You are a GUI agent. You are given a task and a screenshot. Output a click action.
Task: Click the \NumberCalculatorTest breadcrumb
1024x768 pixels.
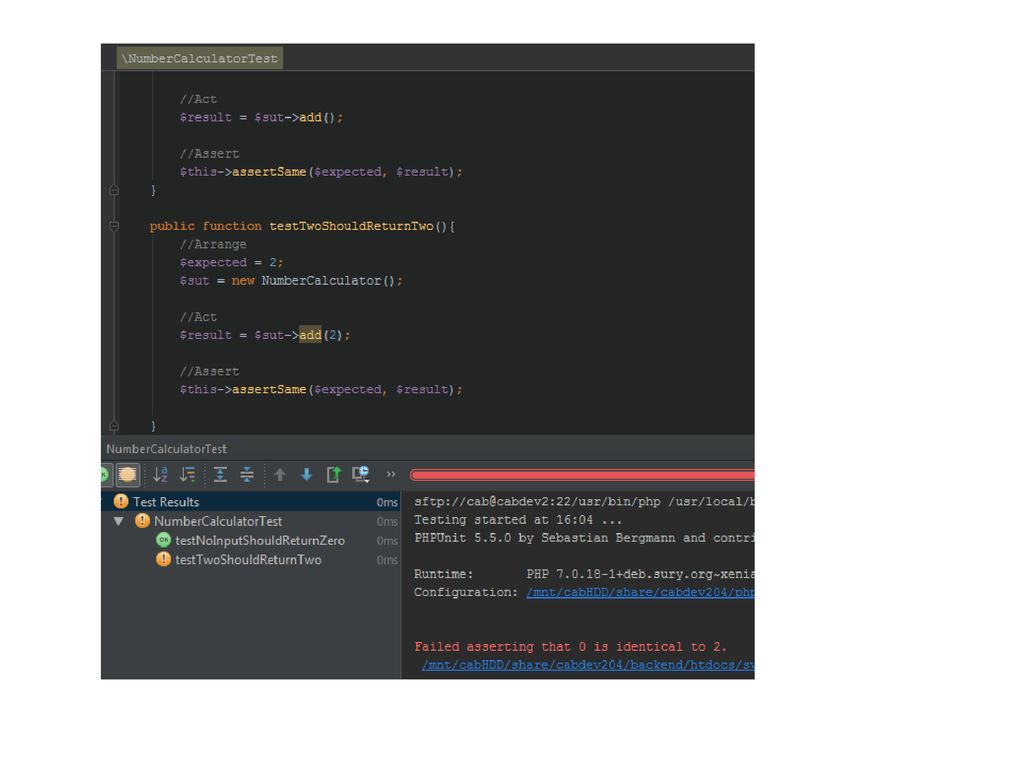[x=200, y=58]
